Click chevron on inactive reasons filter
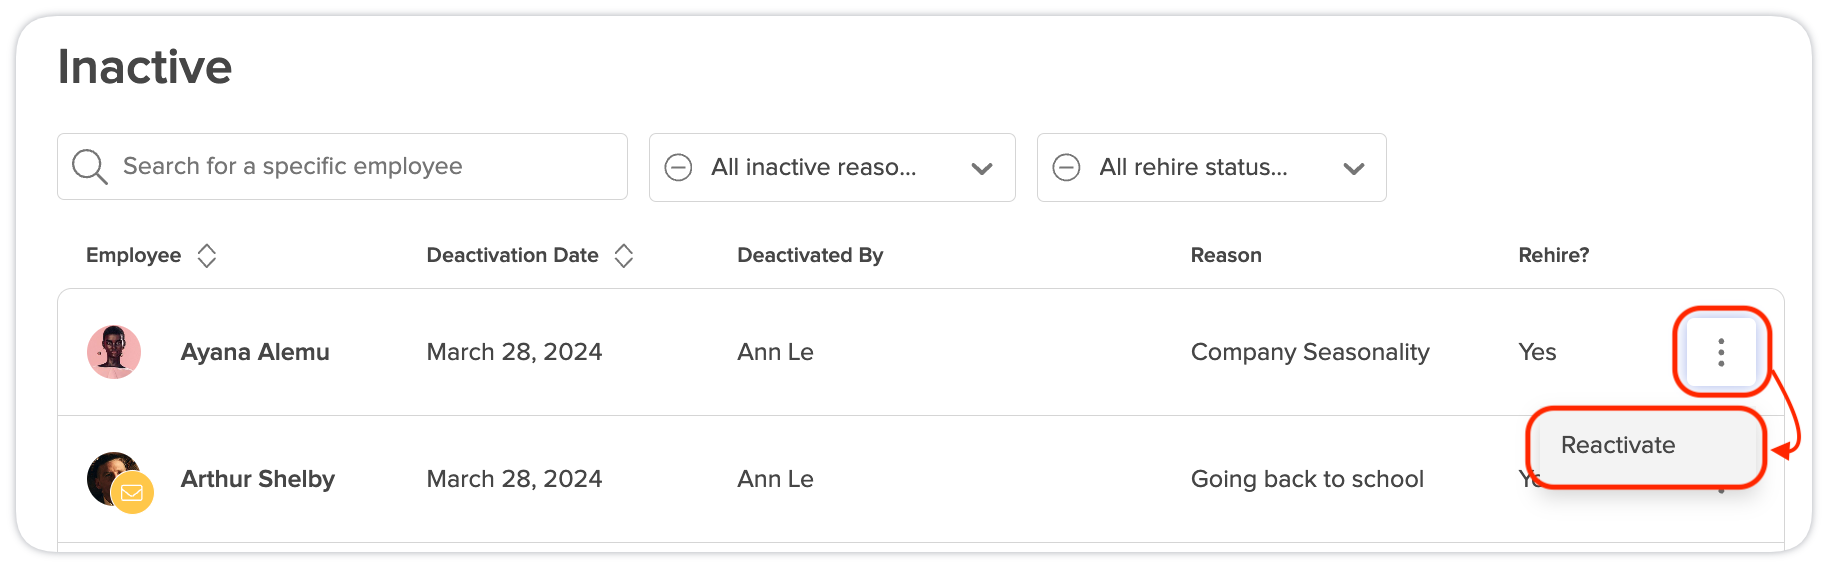Screen dimensions: 1828x568 coord(982,168)
